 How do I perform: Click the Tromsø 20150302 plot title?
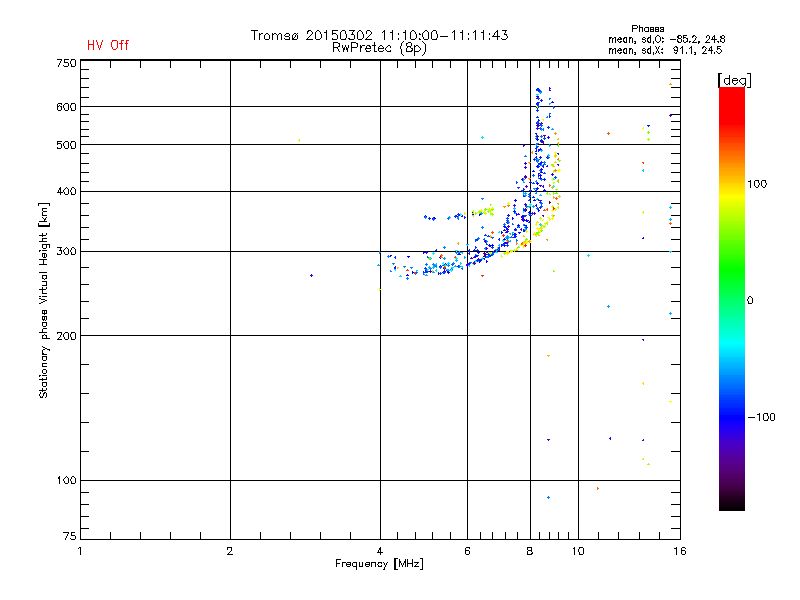[x=379, y=35]
